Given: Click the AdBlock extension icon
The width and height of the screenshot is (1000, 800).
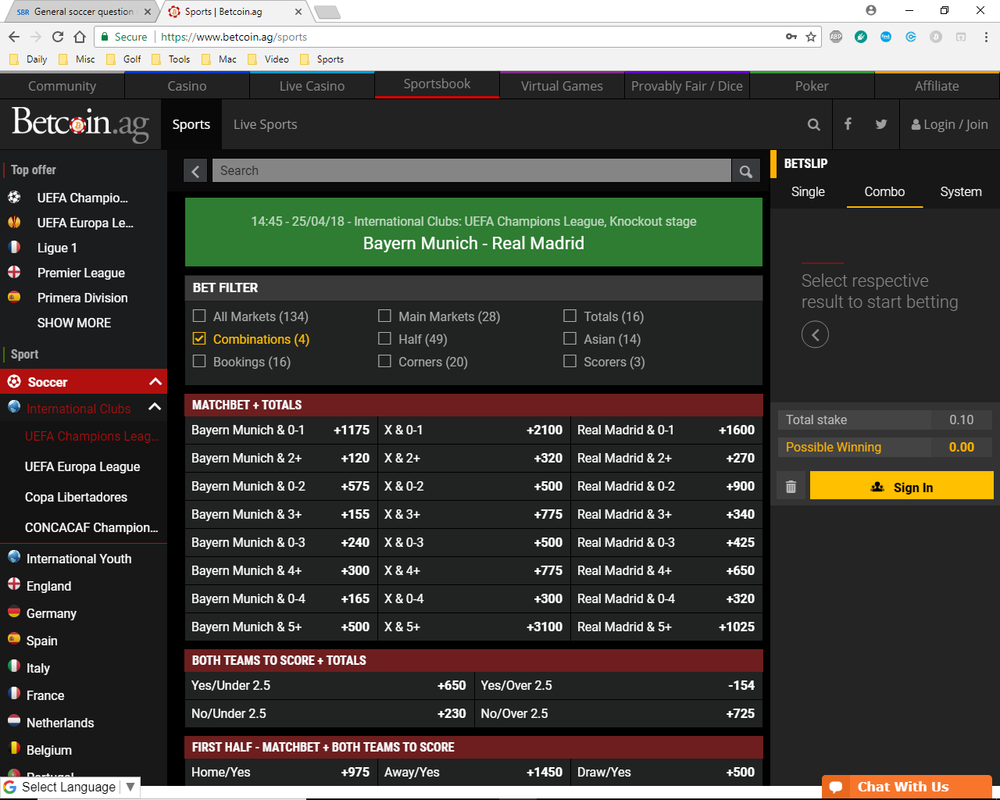Looking at the screenshot, I should tap(835, 37).
